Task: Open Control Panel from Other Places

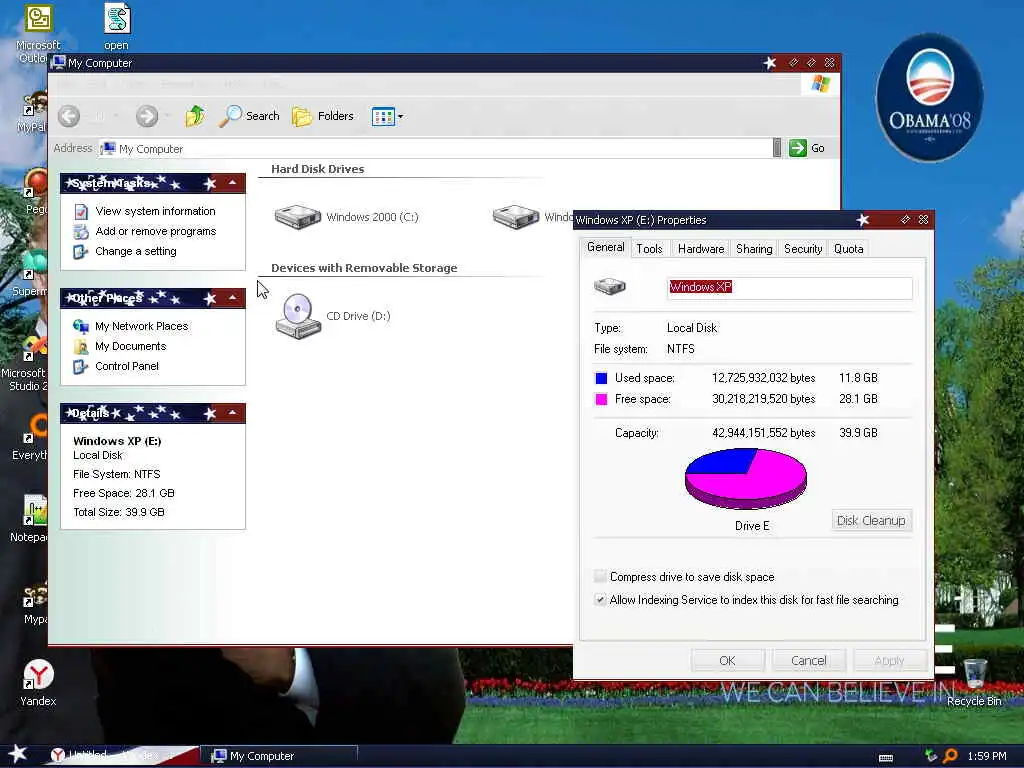Action: click(127, 366)
